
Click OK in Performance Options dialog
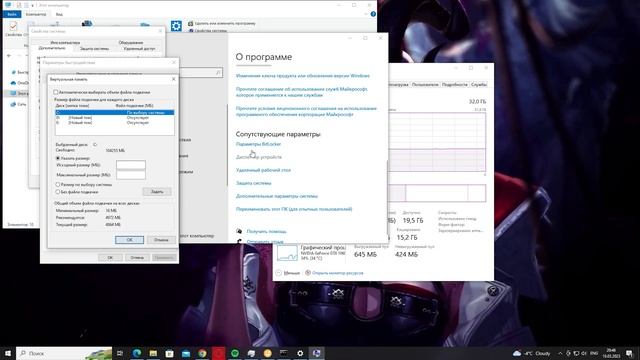tap(110, 258)
